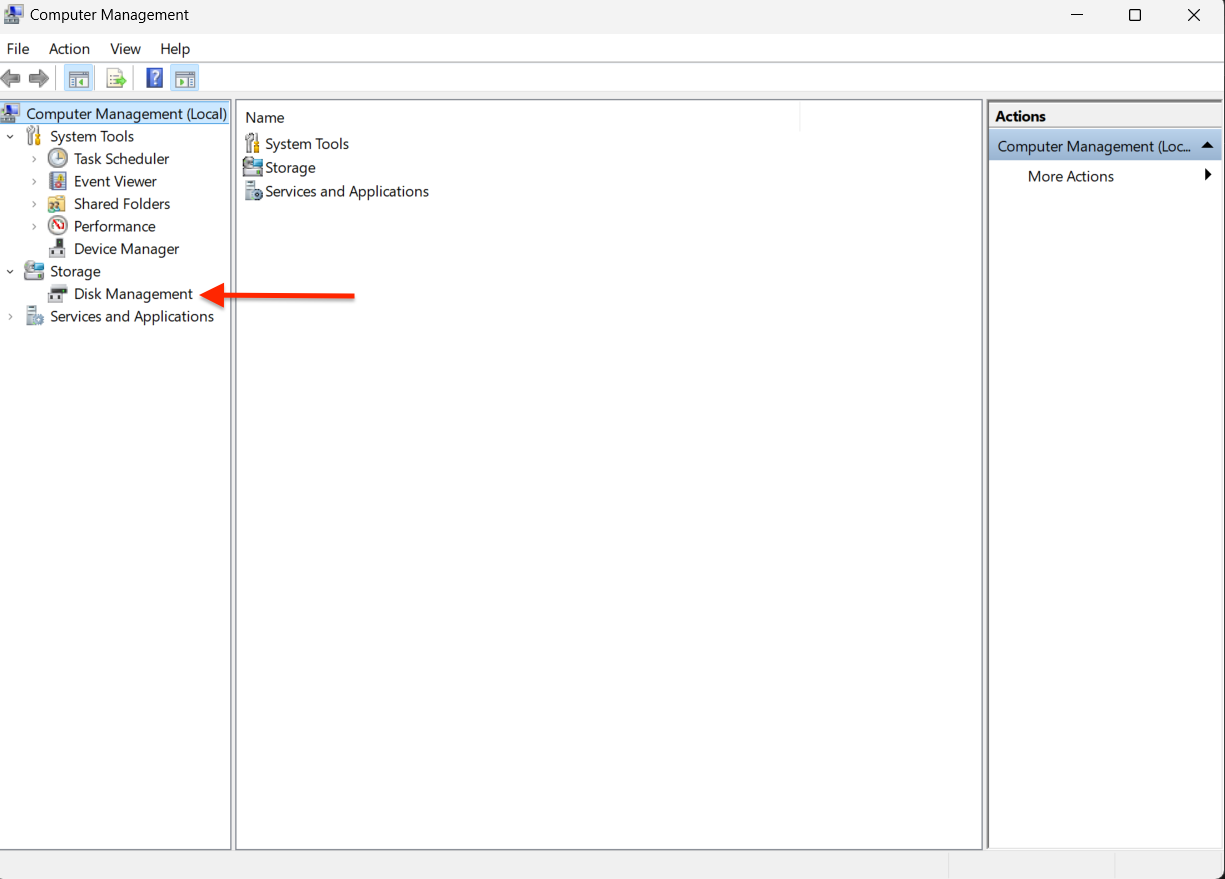
Task: Select Event Viewer in the tree
Action: click(114, 181)
